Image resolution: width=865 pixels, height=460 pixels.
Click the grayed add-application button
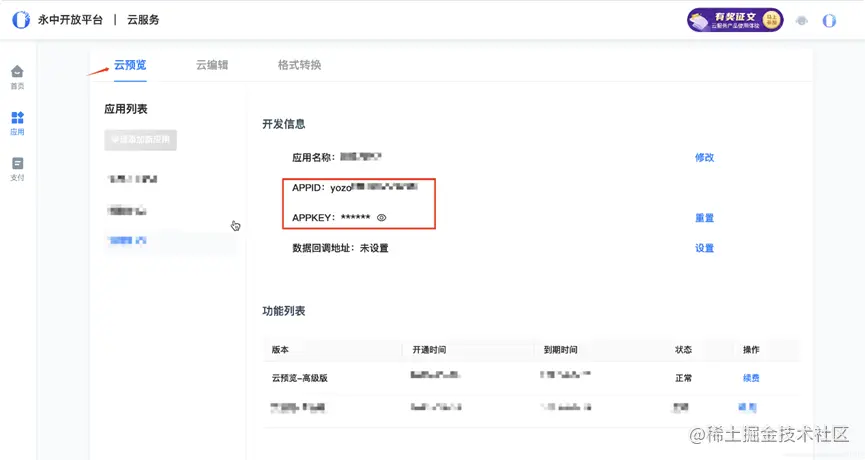pyautogui.click(x=141, y=140)
